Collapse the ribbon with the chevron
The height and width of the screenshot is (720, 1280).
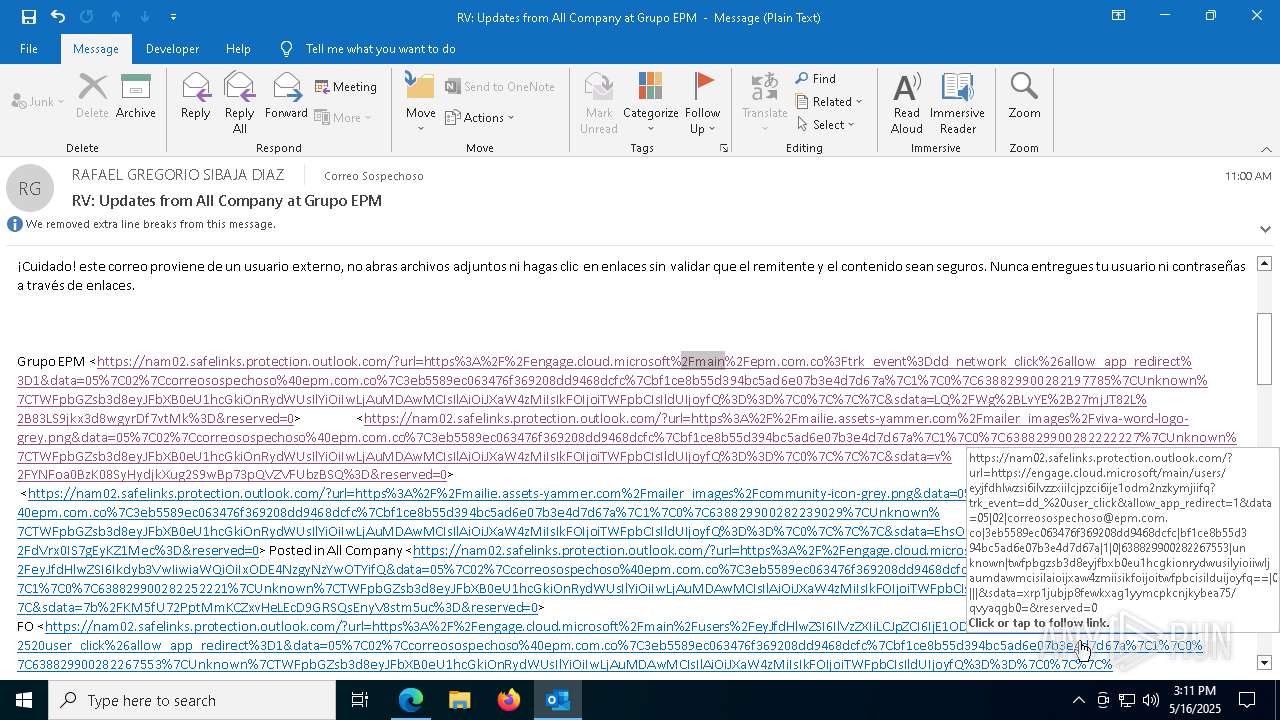click(x=1266, y=149)
